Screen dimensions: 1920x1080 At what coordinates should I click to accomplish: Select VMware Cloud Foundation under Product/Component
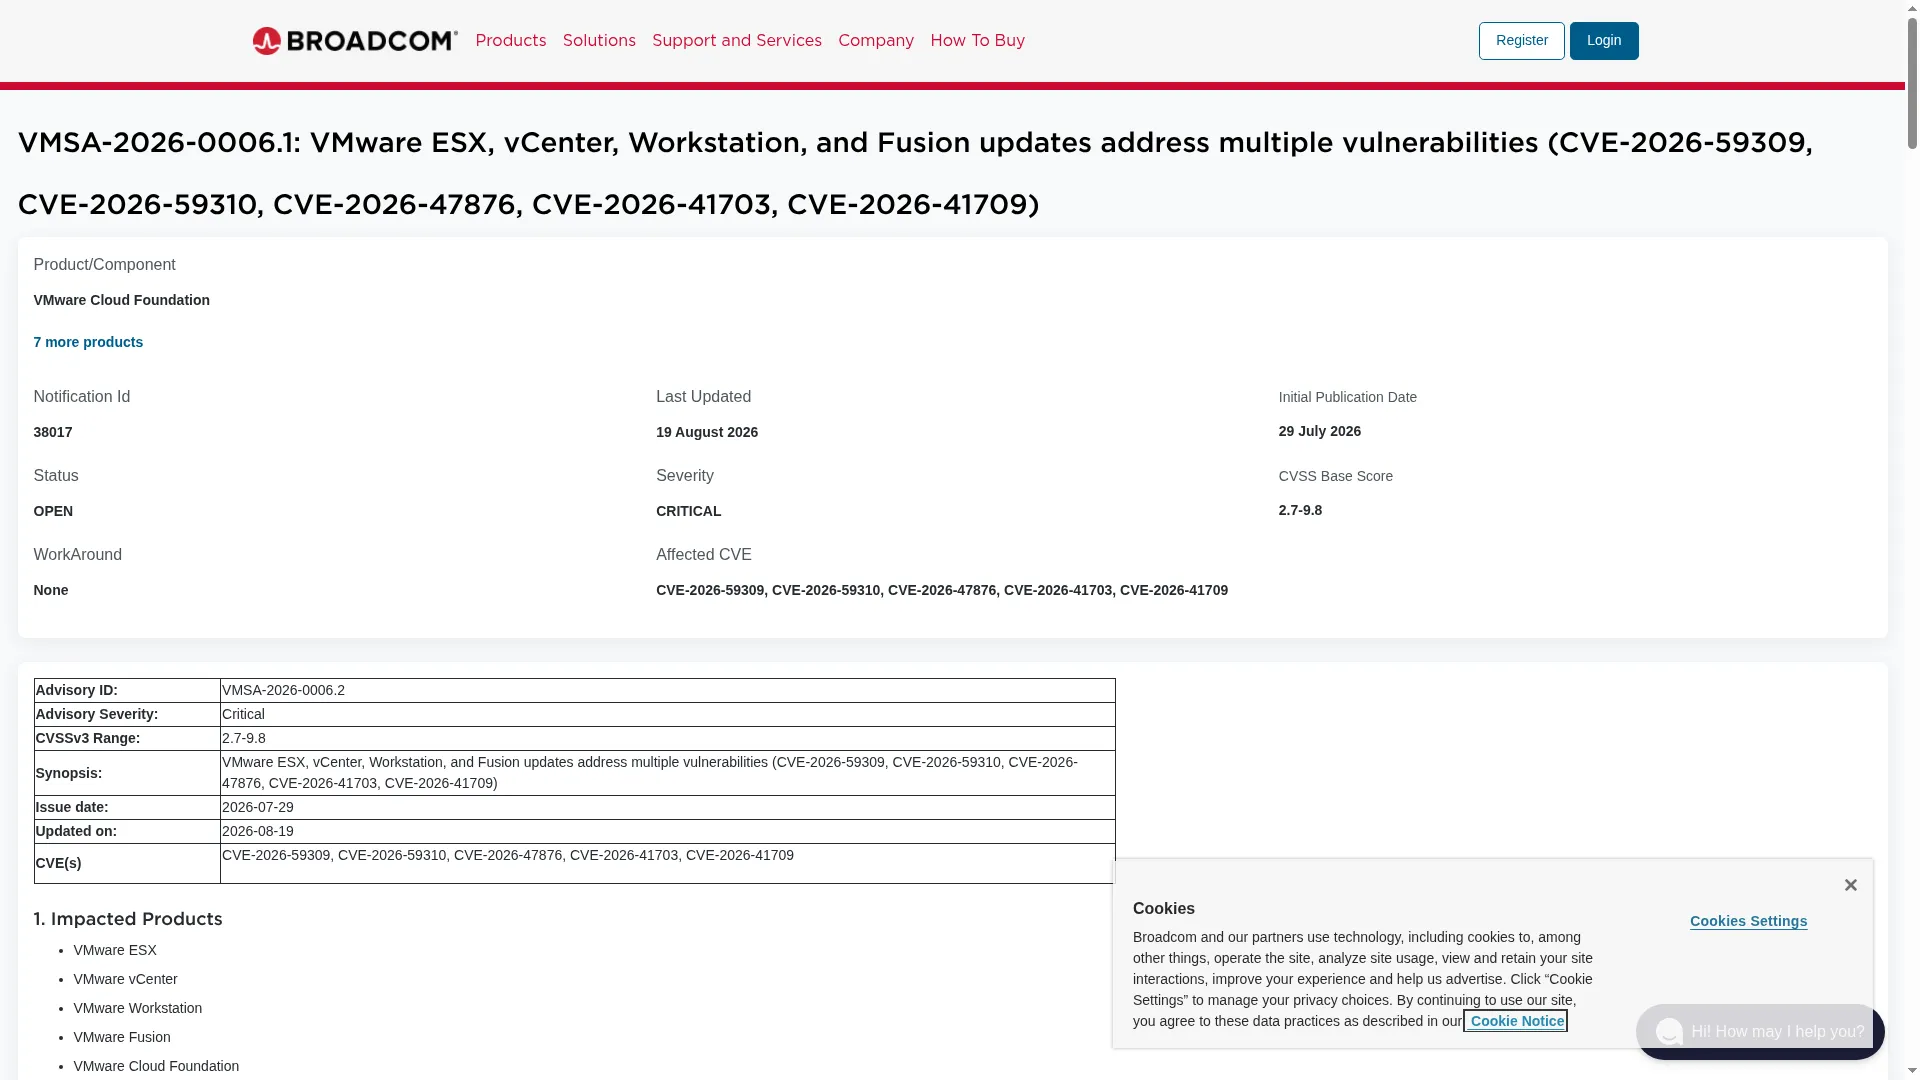[122, 300]
